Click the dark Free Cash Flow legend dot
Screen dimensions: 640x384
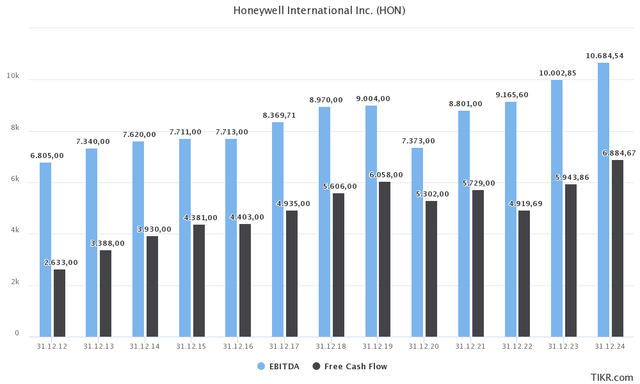click(x=316, y=366)
